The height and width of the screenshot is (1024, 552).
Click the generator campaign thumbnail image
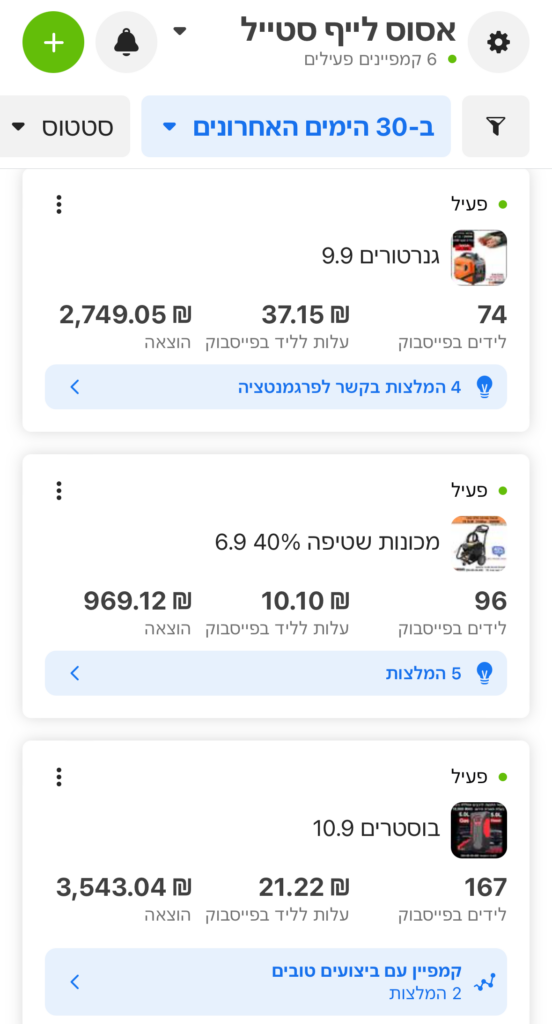(479, 257)
